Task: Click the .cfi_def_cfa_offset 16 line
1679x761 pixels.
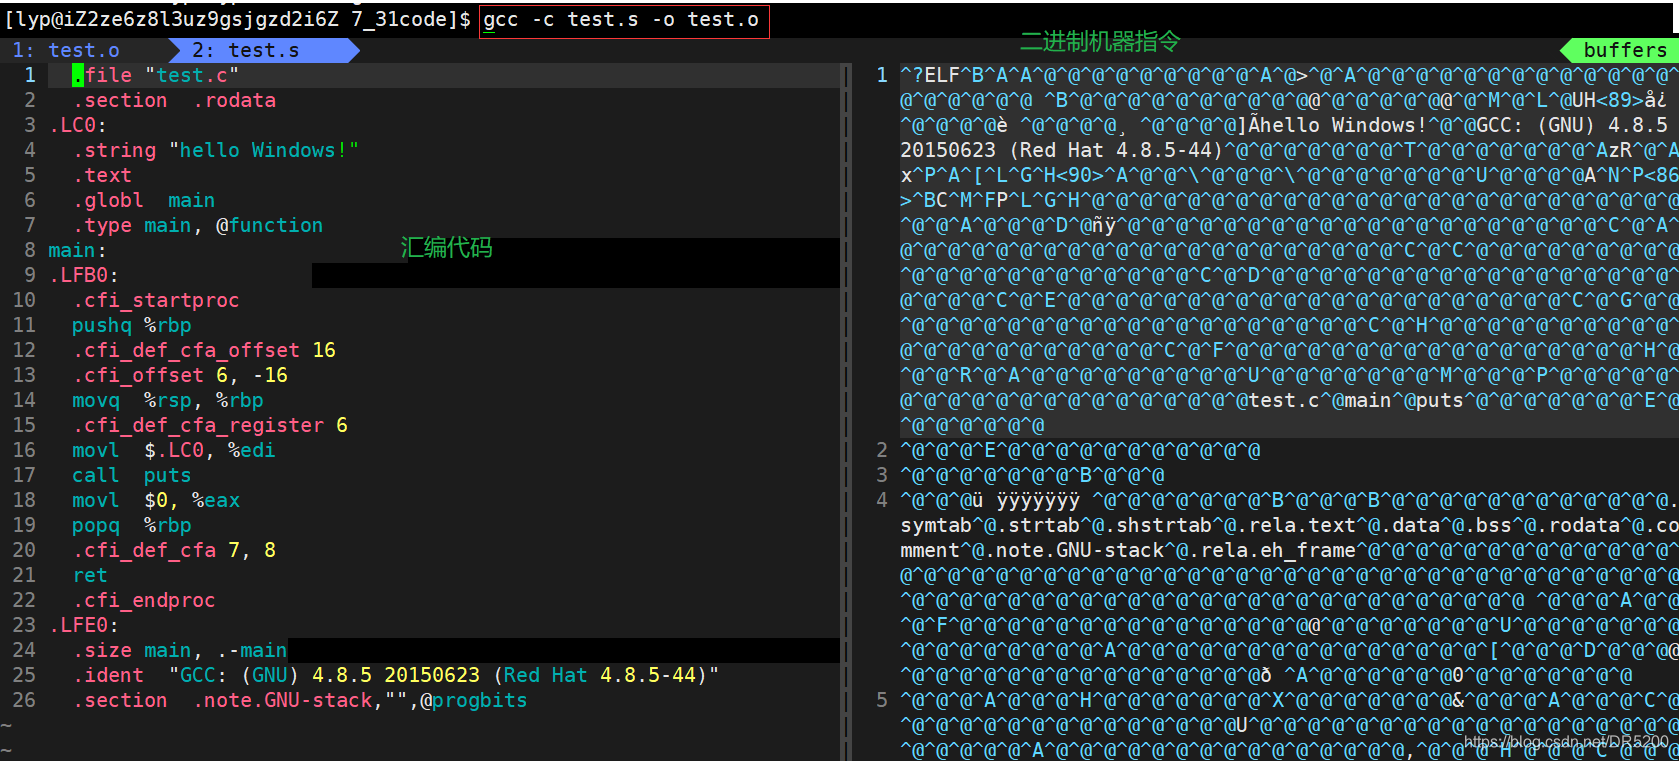Action: pos(204,350)
